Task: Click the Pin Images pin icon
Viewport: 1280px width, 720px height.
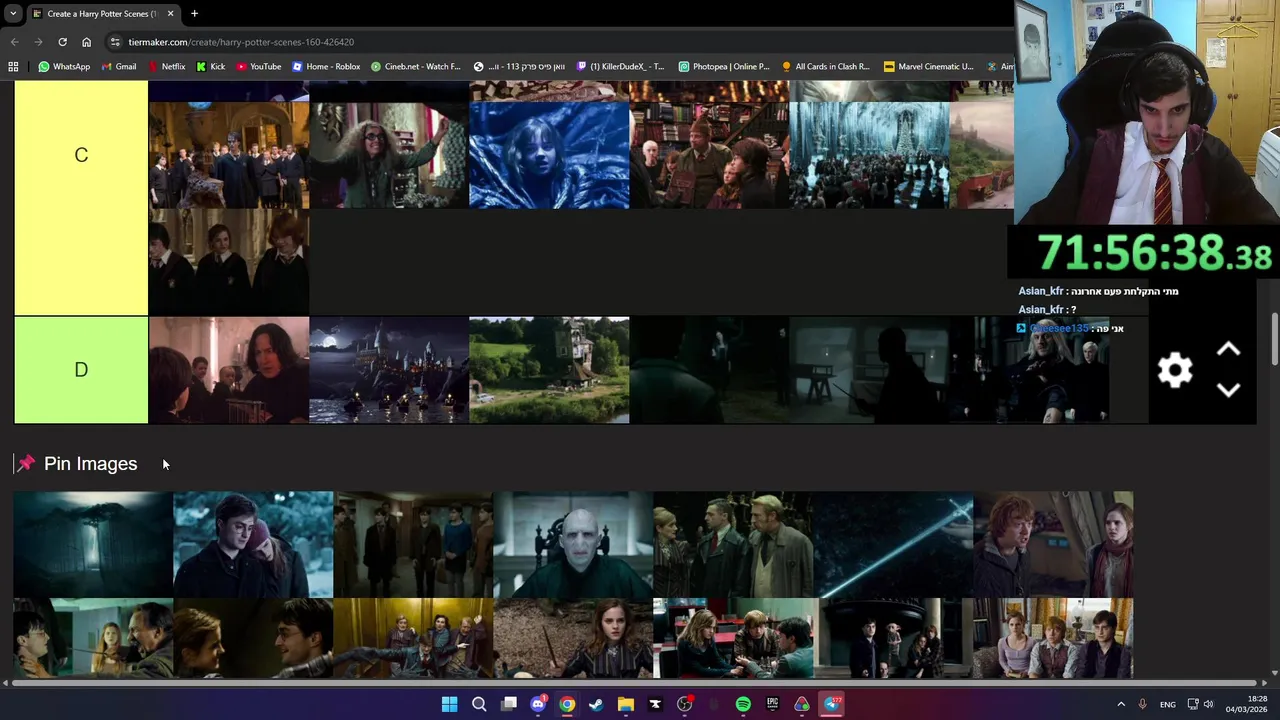Action: point(26,463)
